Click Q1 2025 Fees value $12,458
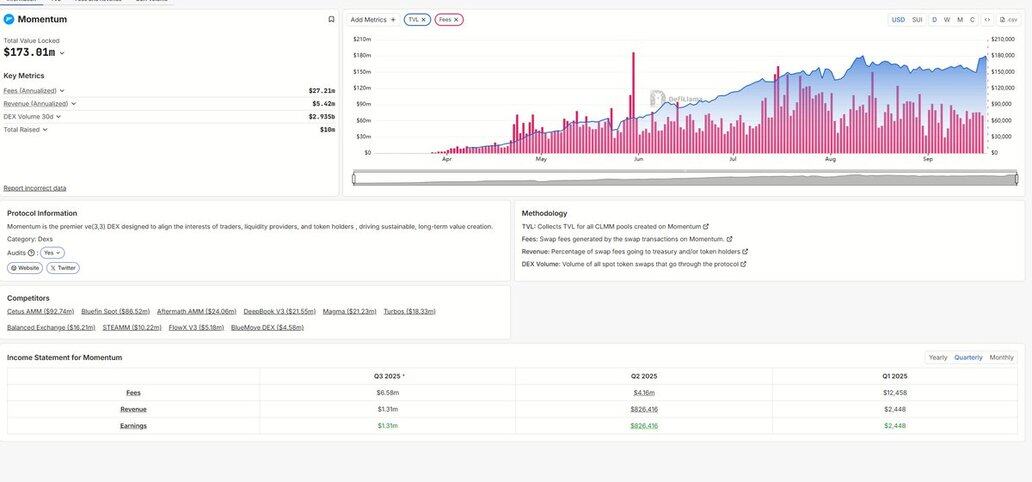The image size is (1032, 482). point(895,393)
